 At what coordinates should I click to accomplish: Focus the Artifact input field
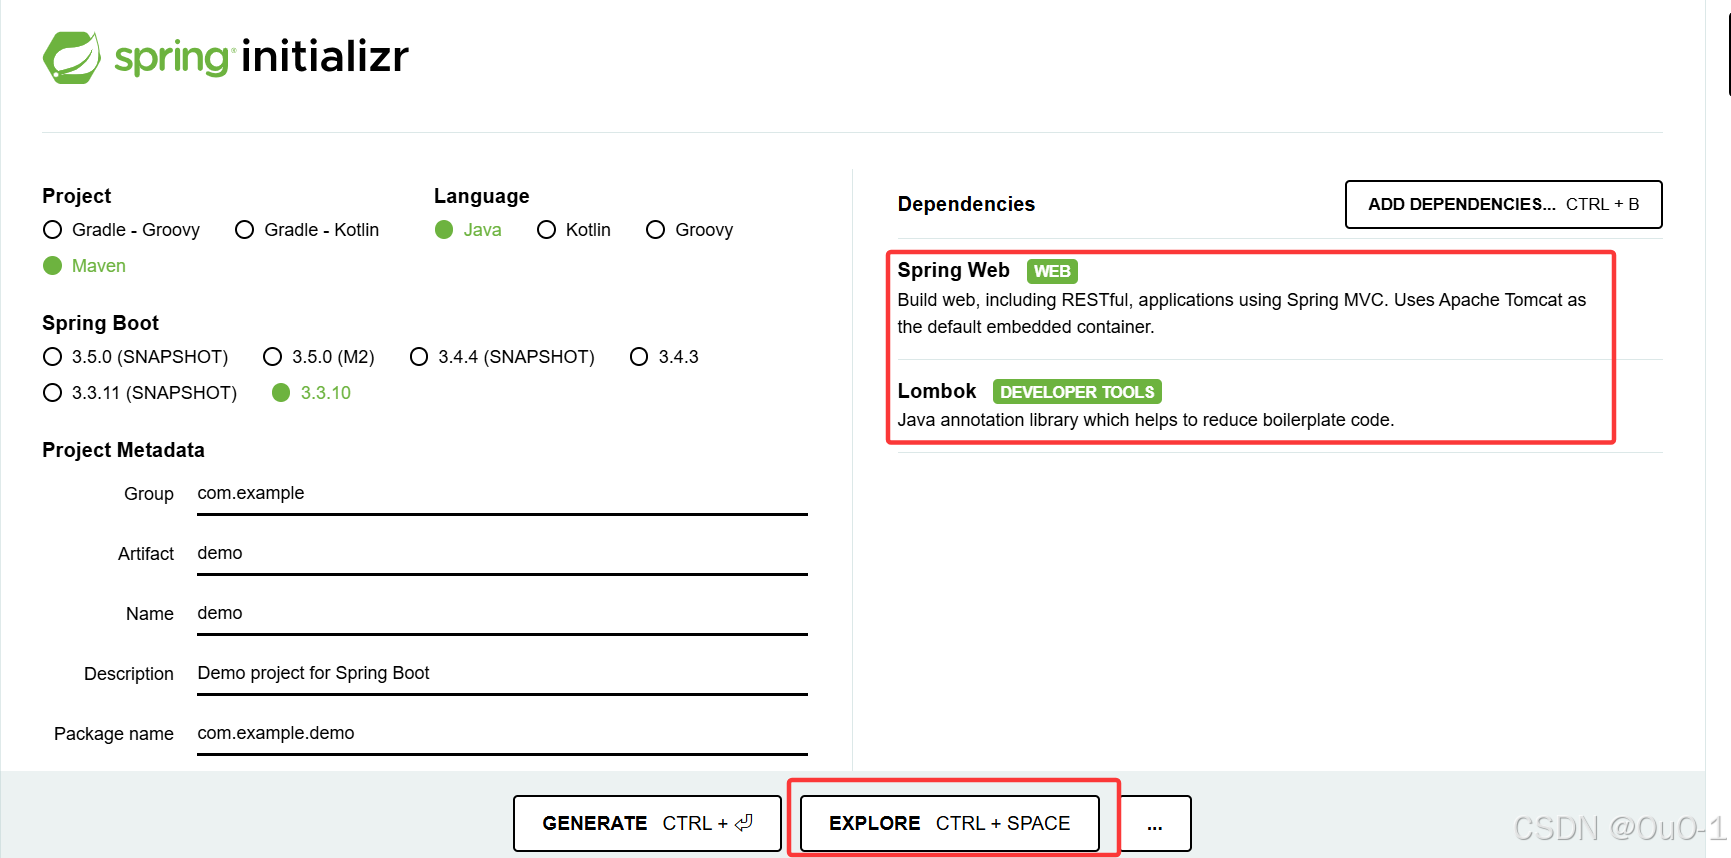(502, 554)
